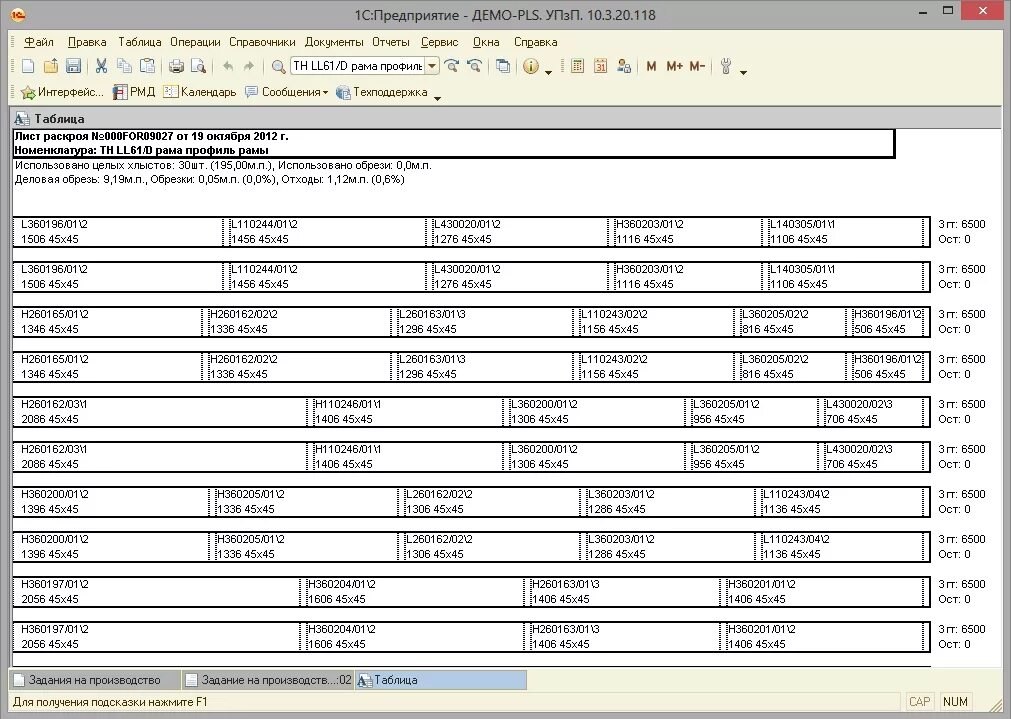The width and height of the screenshot is (1011, 719).
Task: Click Номенклатура: ТН LL61/D рама профиль рамы
Action: [x=141, y=150]
